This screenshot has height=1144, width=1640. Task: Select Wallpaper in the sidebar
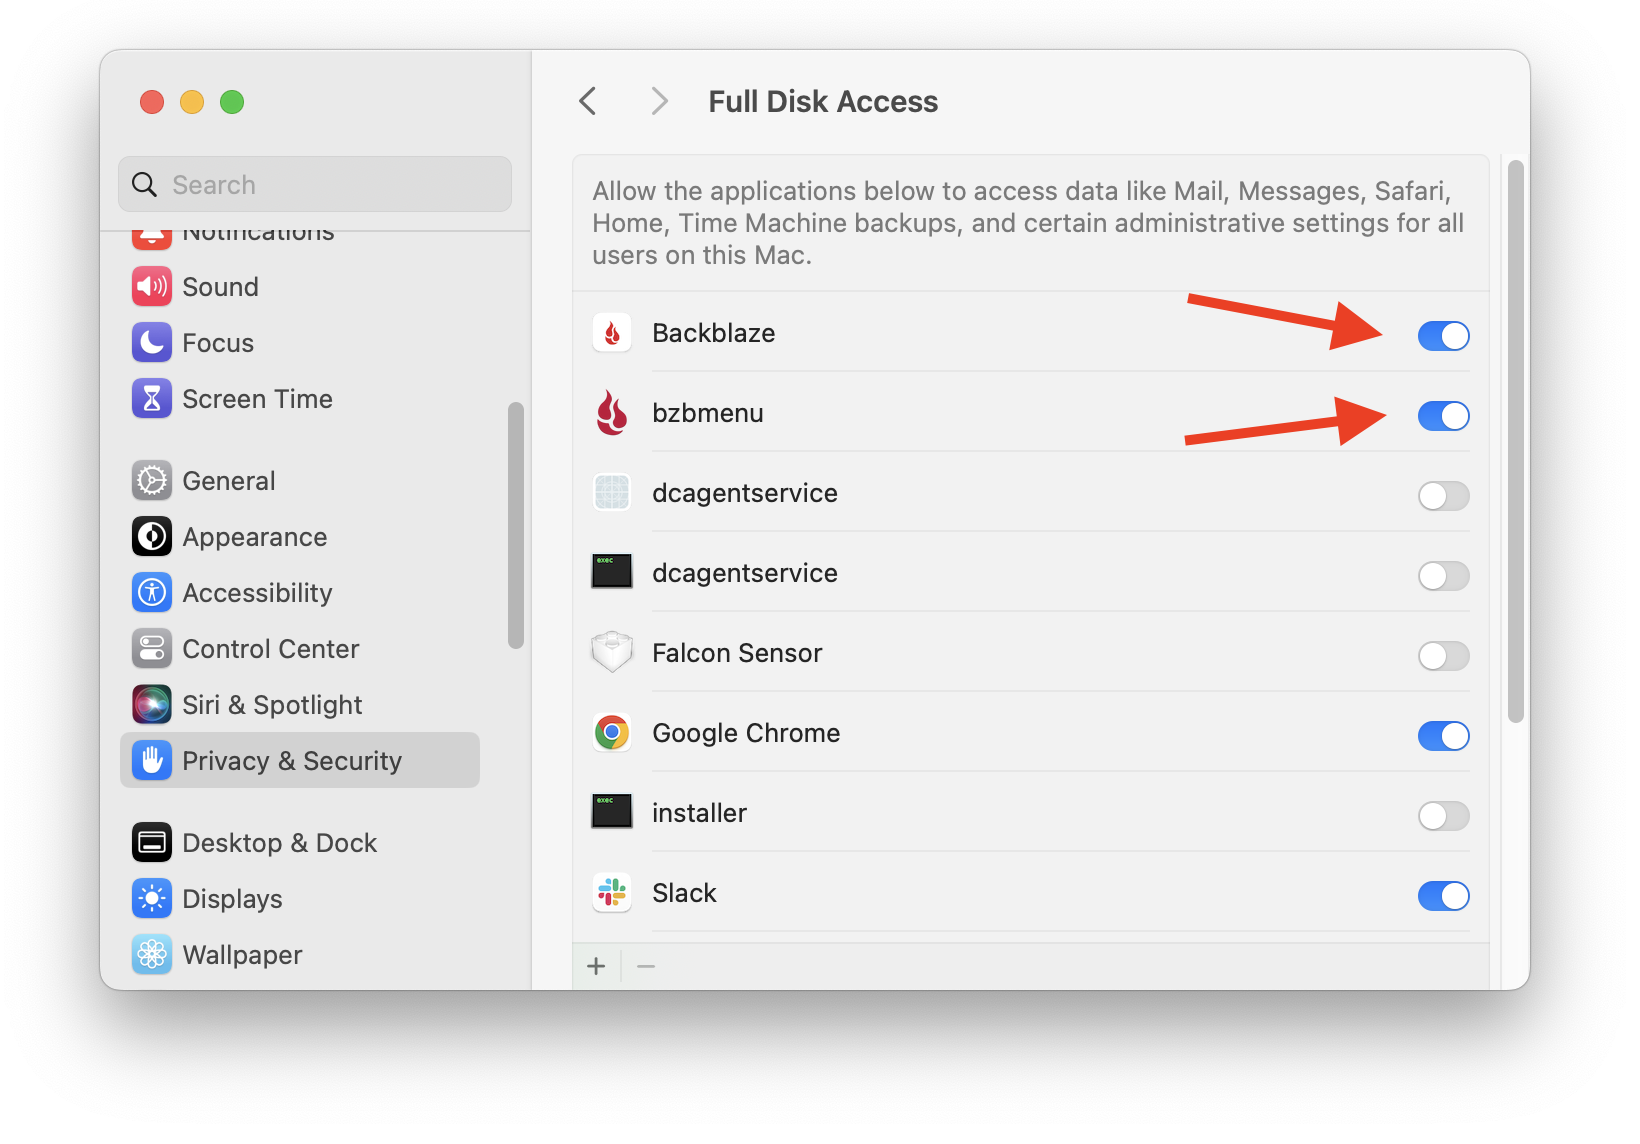[x=300, y=955]
